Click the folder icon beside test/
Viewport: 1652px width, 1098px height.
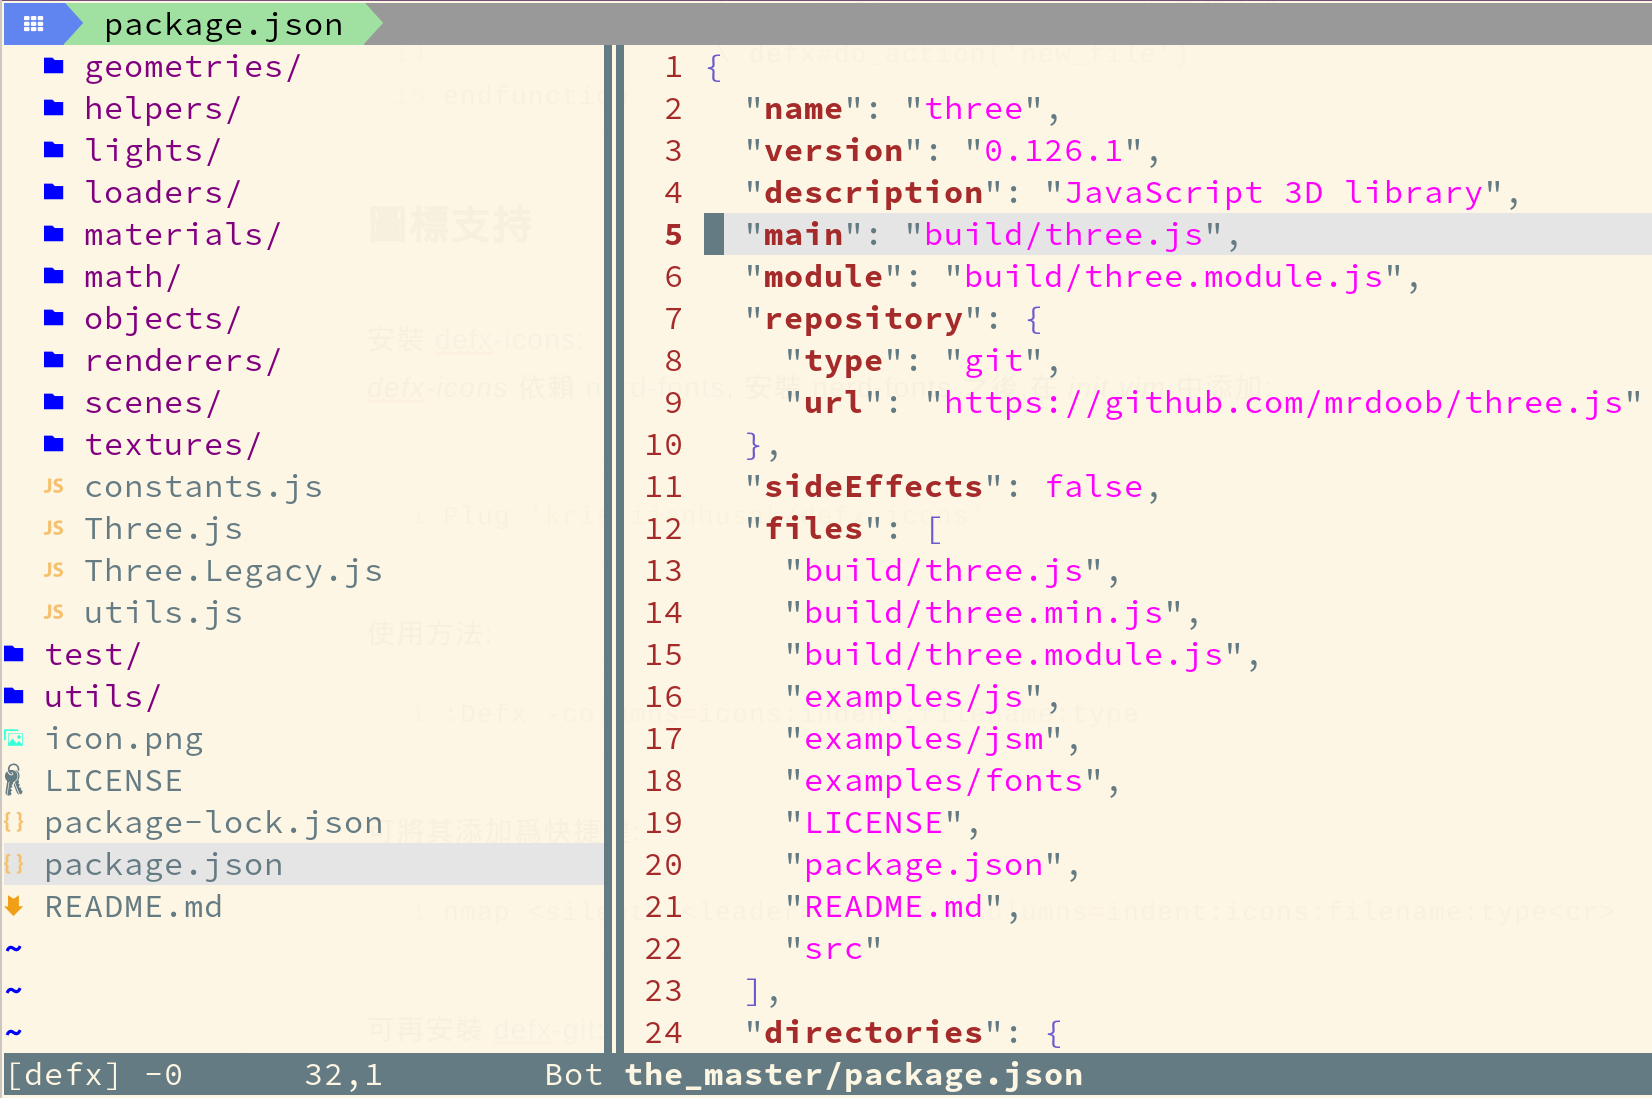point(14,654)
